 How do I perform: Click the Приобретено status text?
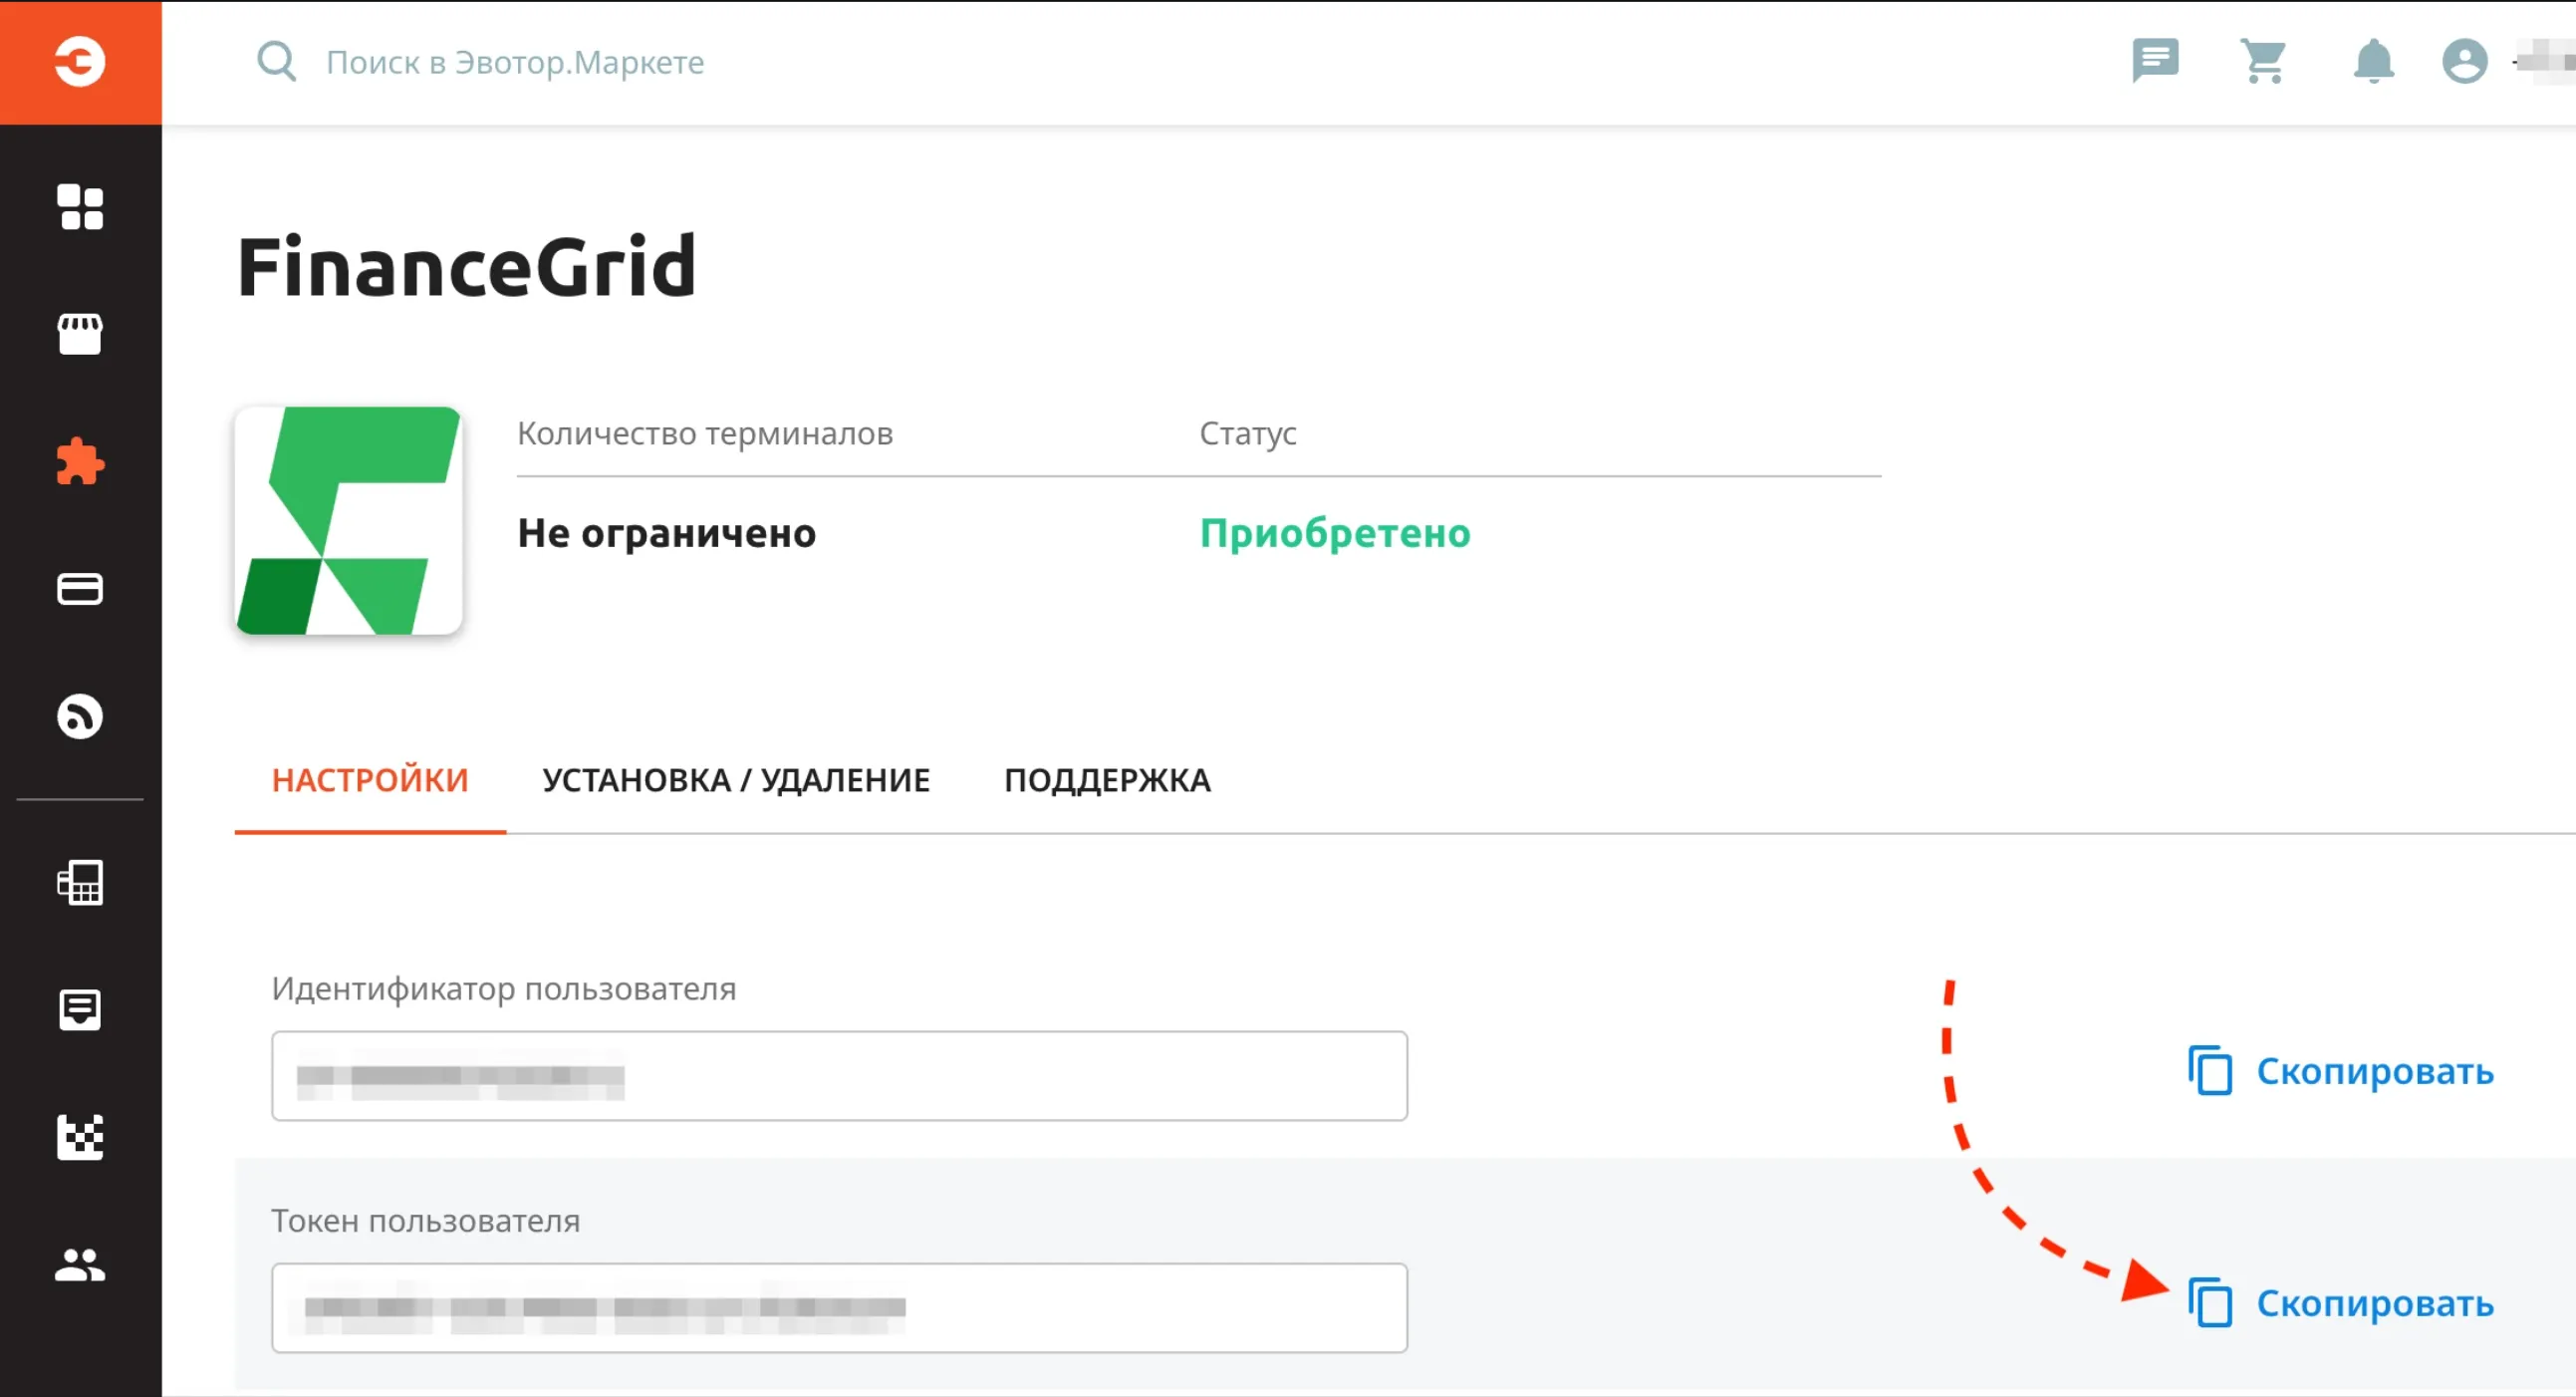pyautogui.click(x=1335, y=533)
